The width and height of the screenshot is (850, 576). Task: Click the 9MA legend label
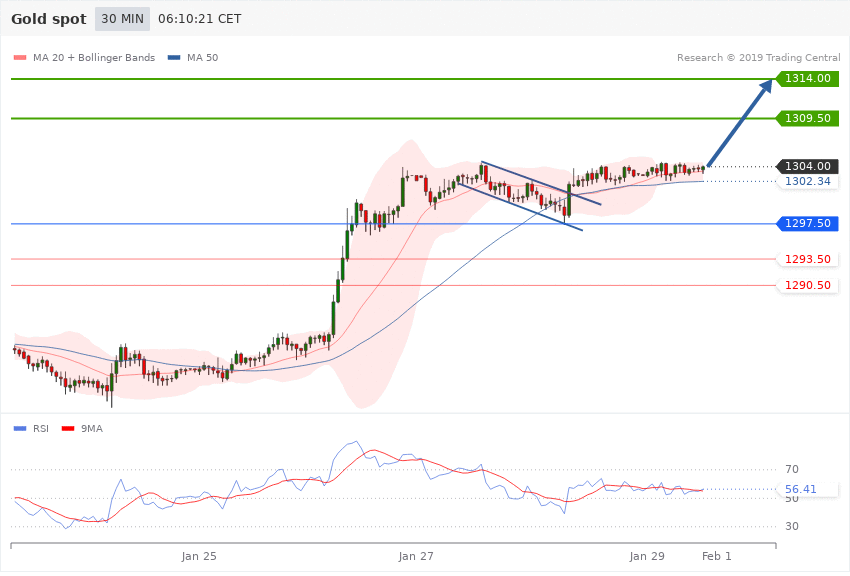(92, 429)
